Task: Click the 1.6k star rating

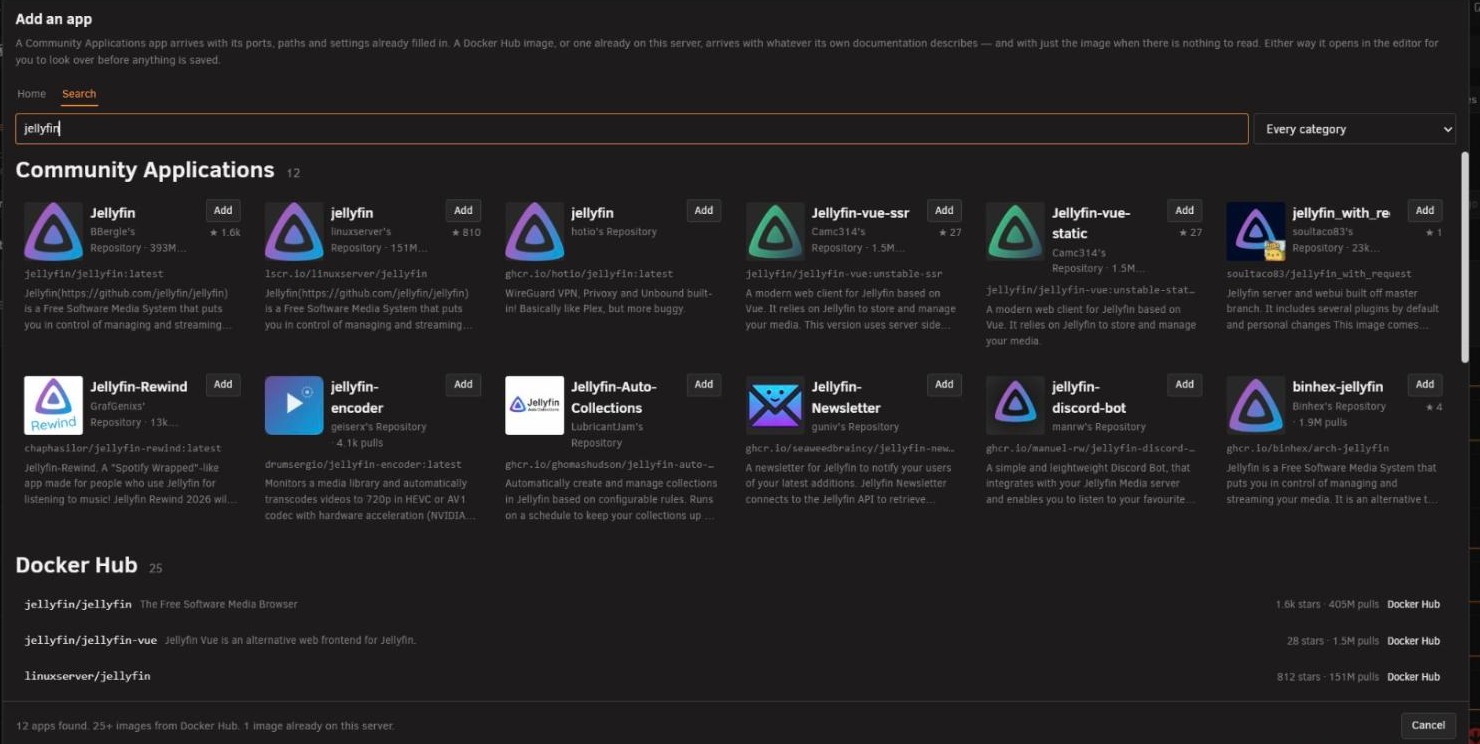Action: click(225, 232)
